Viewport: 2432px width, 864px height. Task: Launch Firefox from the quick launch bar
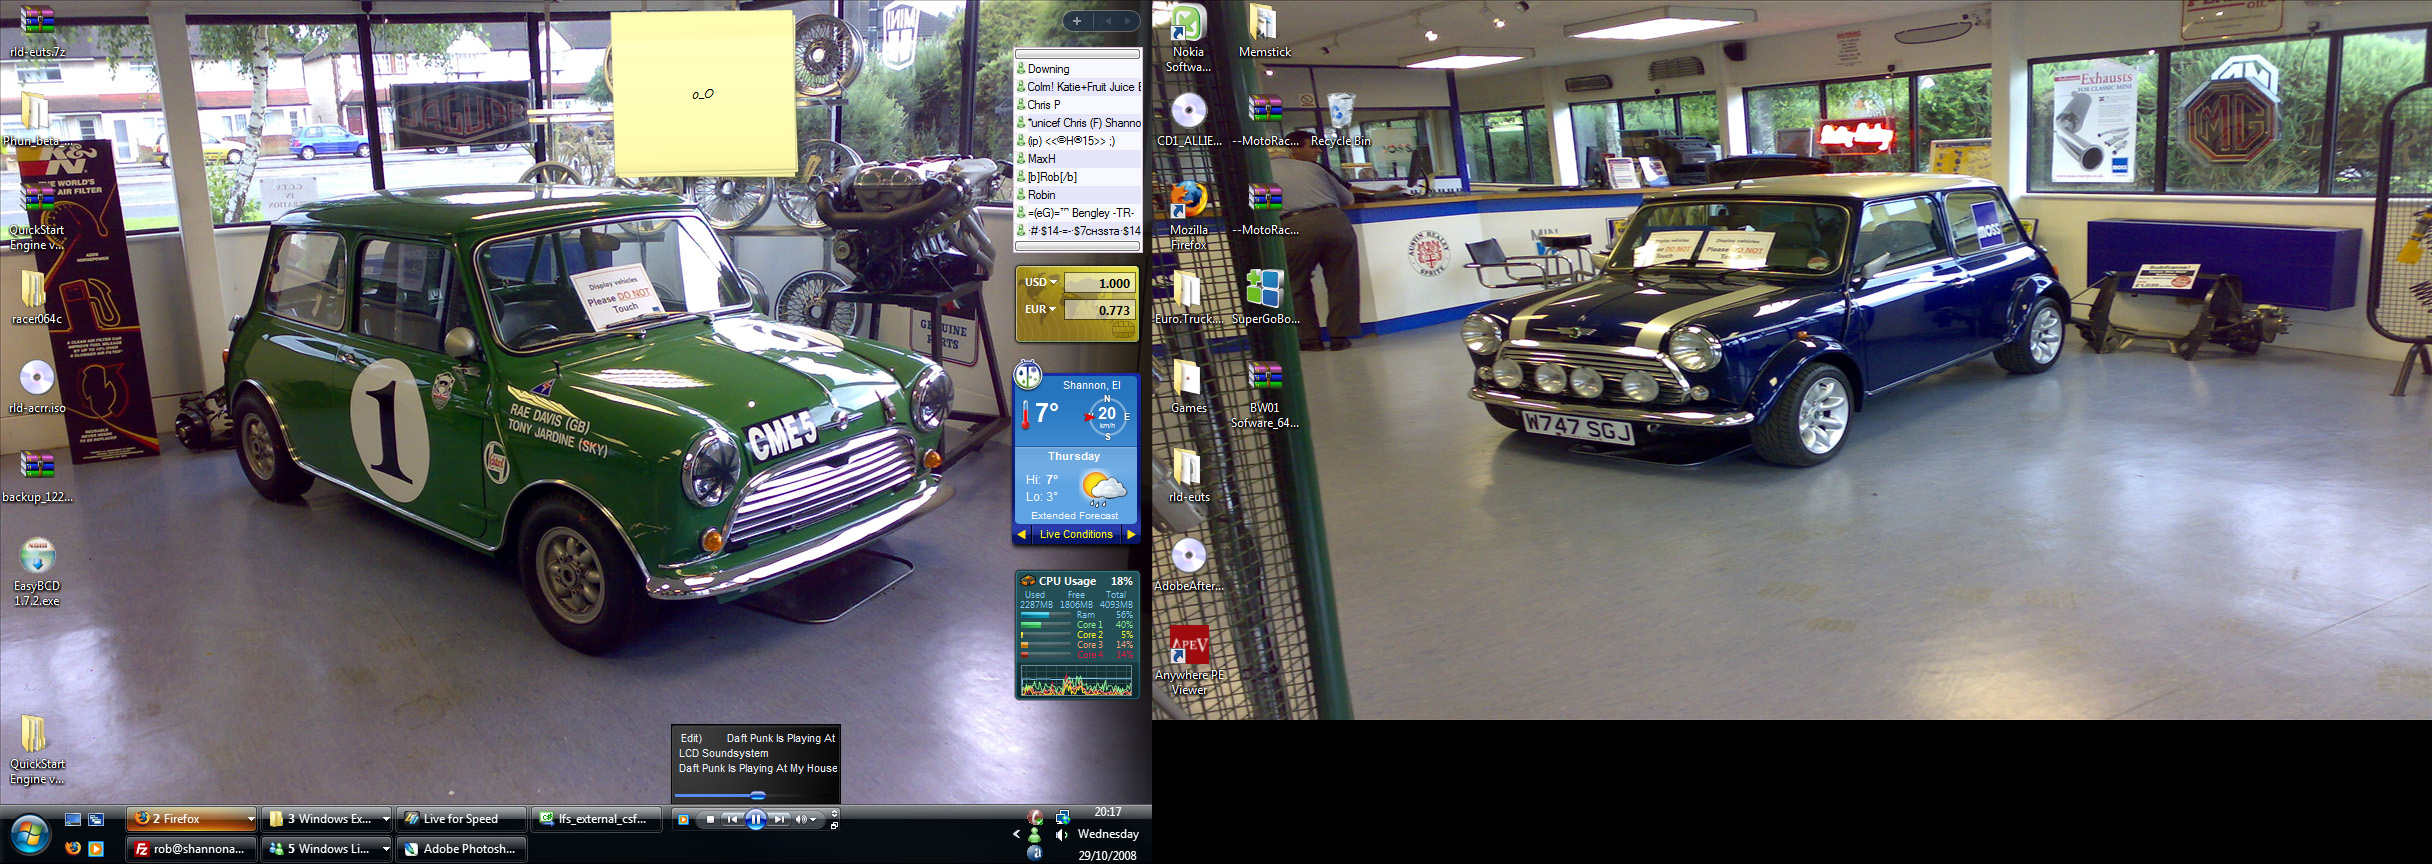point(73,848)
